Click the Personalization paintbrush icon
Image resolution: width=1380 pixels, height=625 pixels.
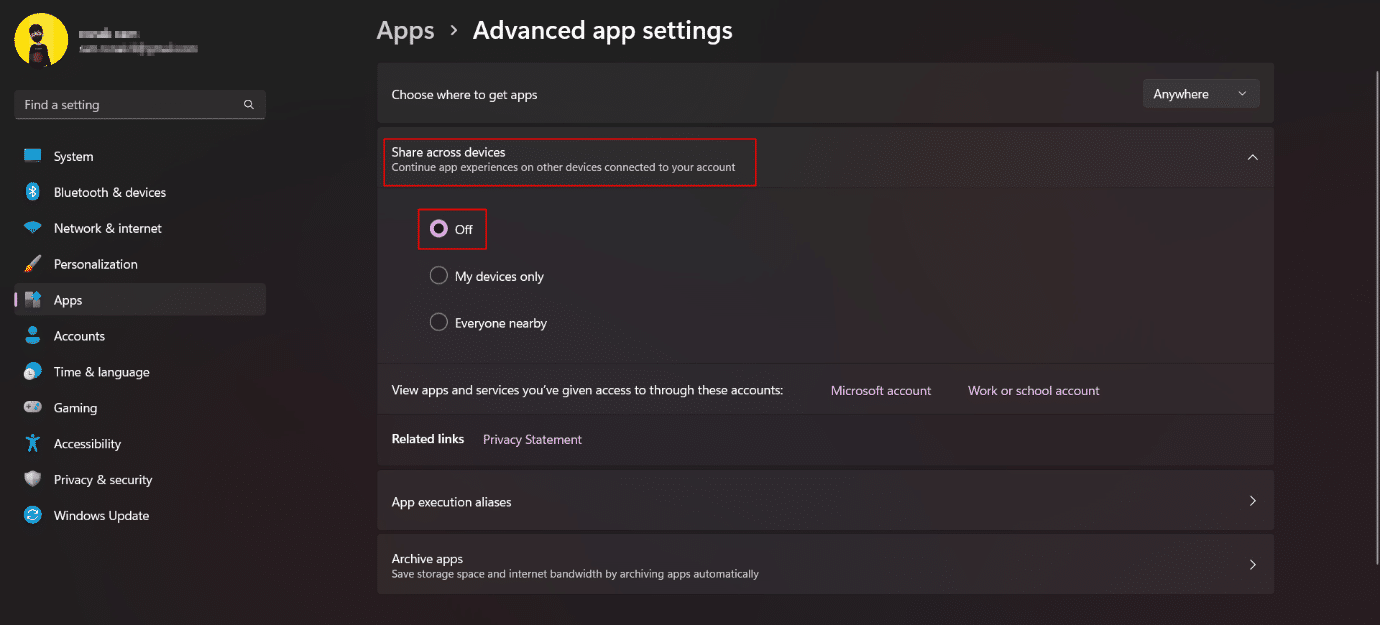coord(33,264)
